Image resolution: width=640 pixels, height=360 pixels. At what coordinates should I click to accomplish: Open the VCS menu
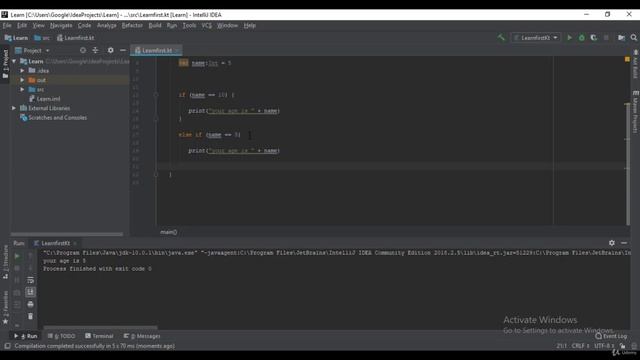[207, 25]
